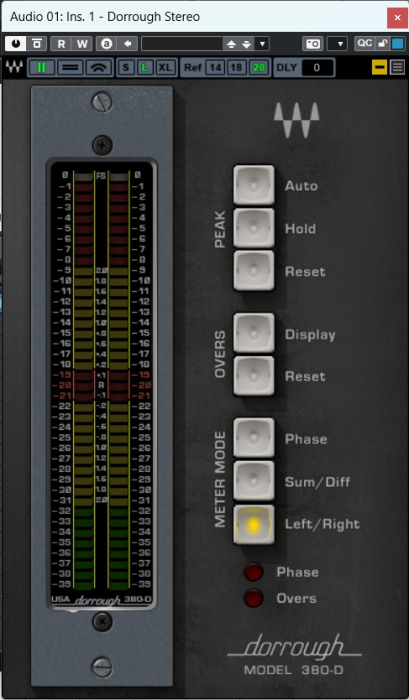409x700 pixels.
Task: Select the horizontal bars meter layout
Action: (70, 68)
